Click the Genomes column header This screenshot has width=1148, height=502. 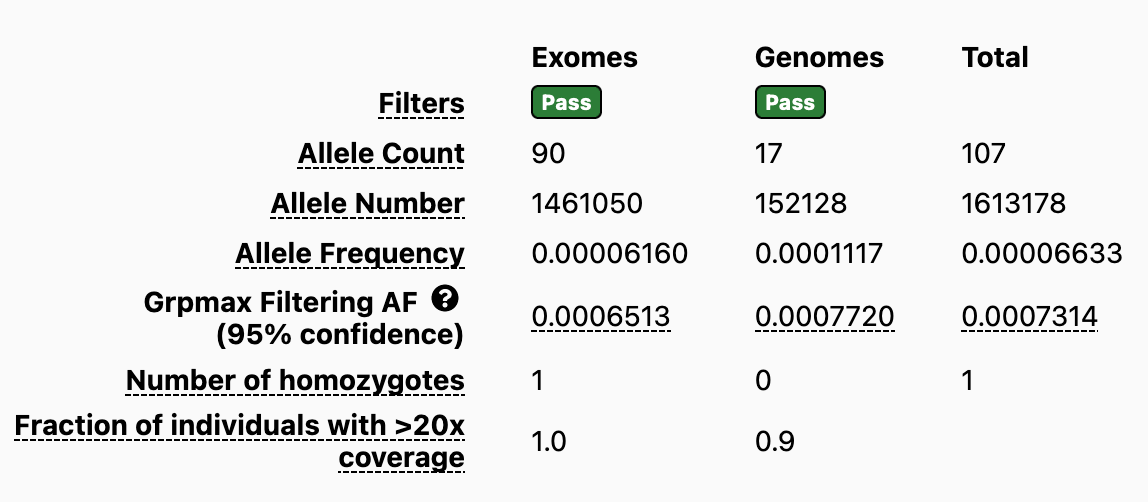pyautogui.click(x=819, y=57)
